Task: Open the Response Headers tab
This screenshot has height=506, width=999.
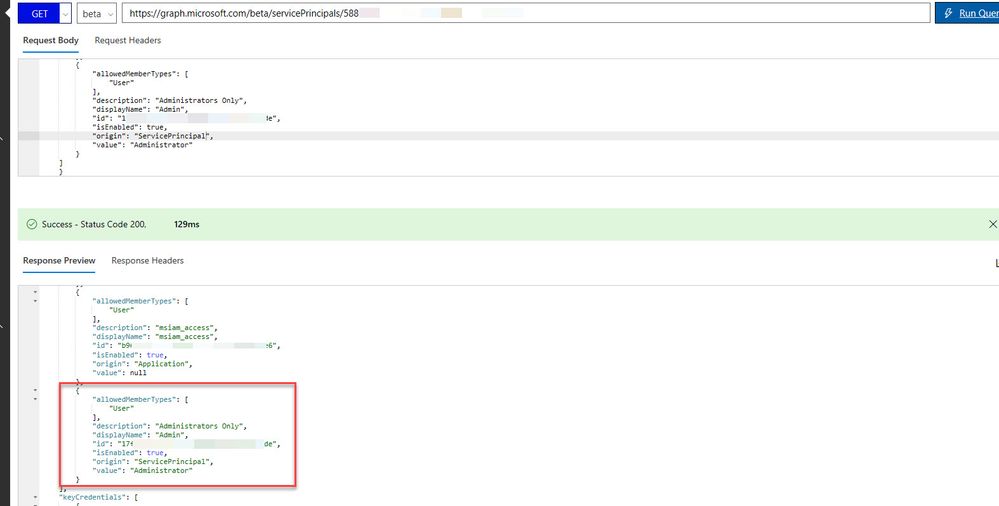Action: tap(147, 261)
